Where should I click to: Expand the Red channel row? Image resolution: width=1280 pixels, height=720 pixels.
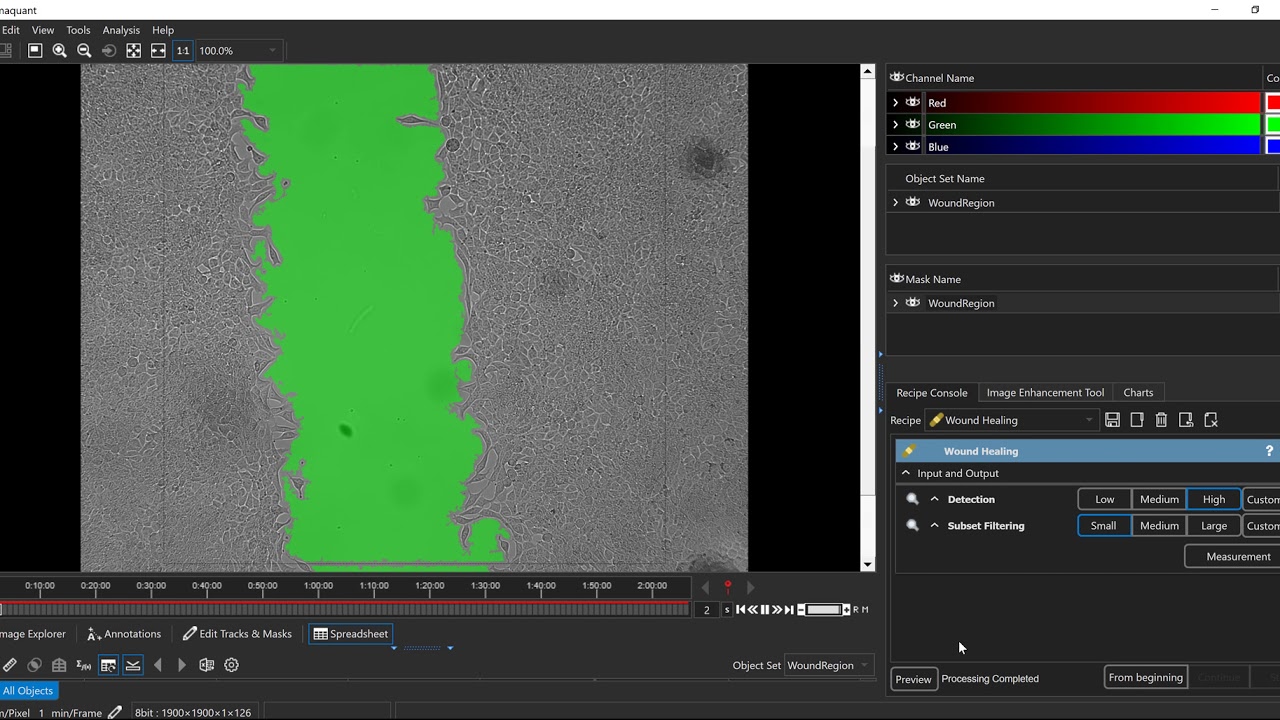coord(895,102)
